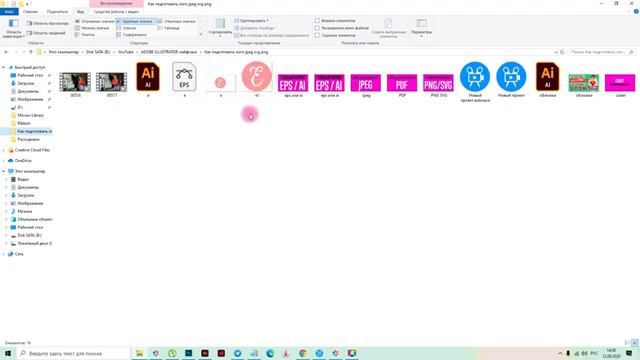This screenshot has width=640, height=360.
Task: Open address bar history dropdown arrow
Action: pos(556,52)
